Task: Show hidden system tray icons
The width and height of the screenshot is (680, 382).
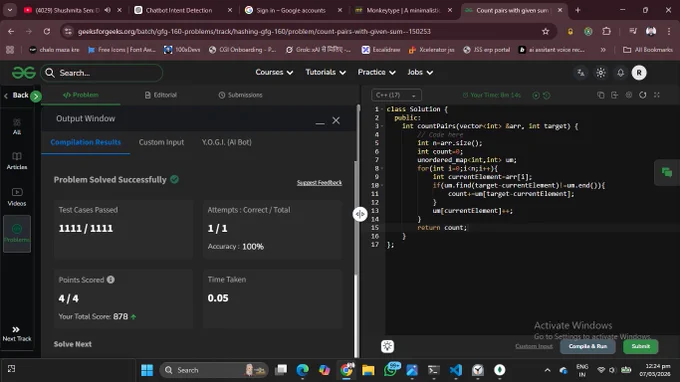Action: click(547, 370)
